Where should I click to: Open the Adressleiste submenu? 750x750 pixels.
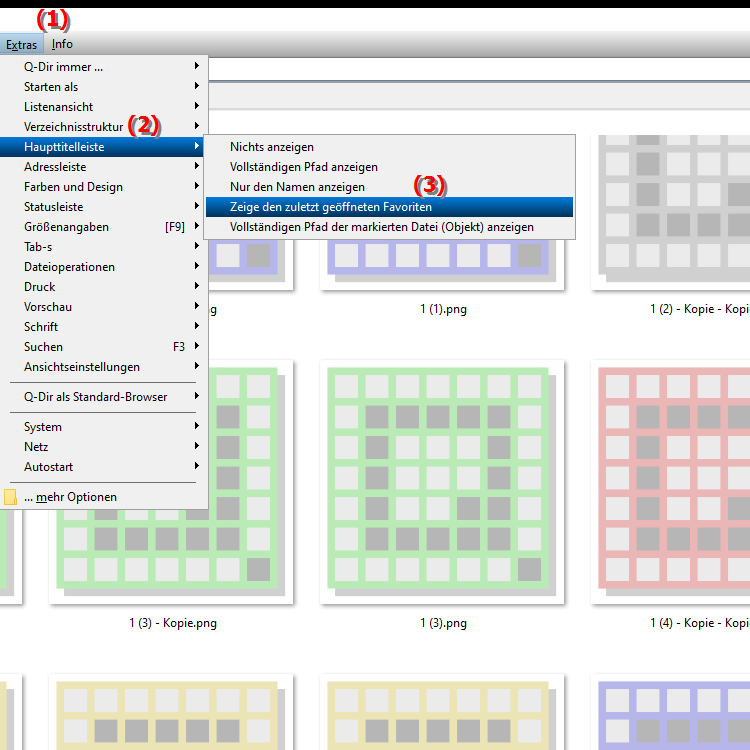[x=104, y=167]
